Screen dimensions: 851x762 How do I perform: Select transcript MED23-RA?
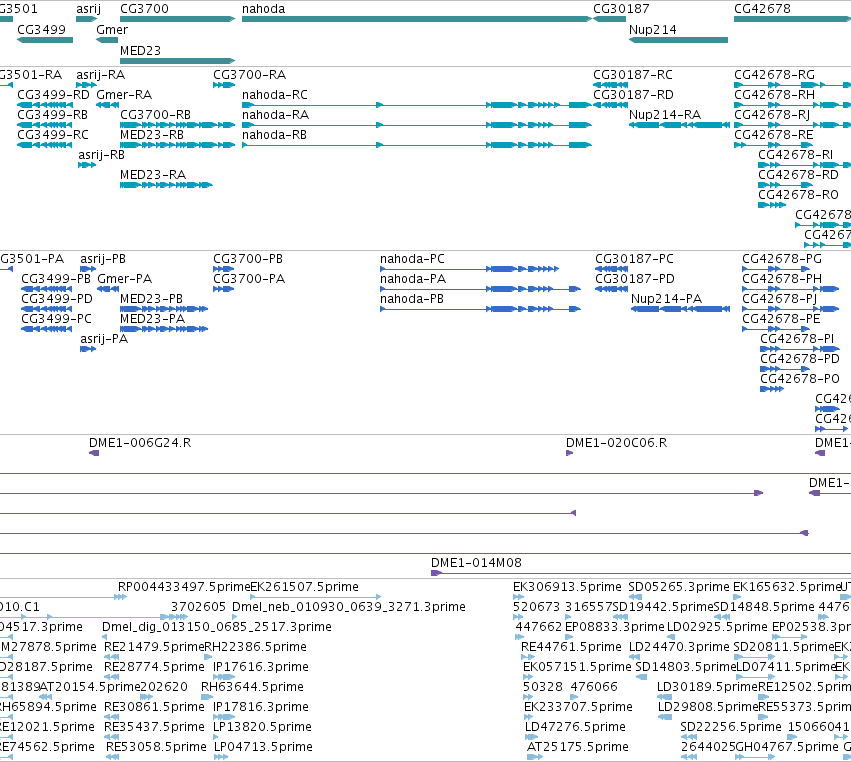pyautogui.click(x=166, y=185)
